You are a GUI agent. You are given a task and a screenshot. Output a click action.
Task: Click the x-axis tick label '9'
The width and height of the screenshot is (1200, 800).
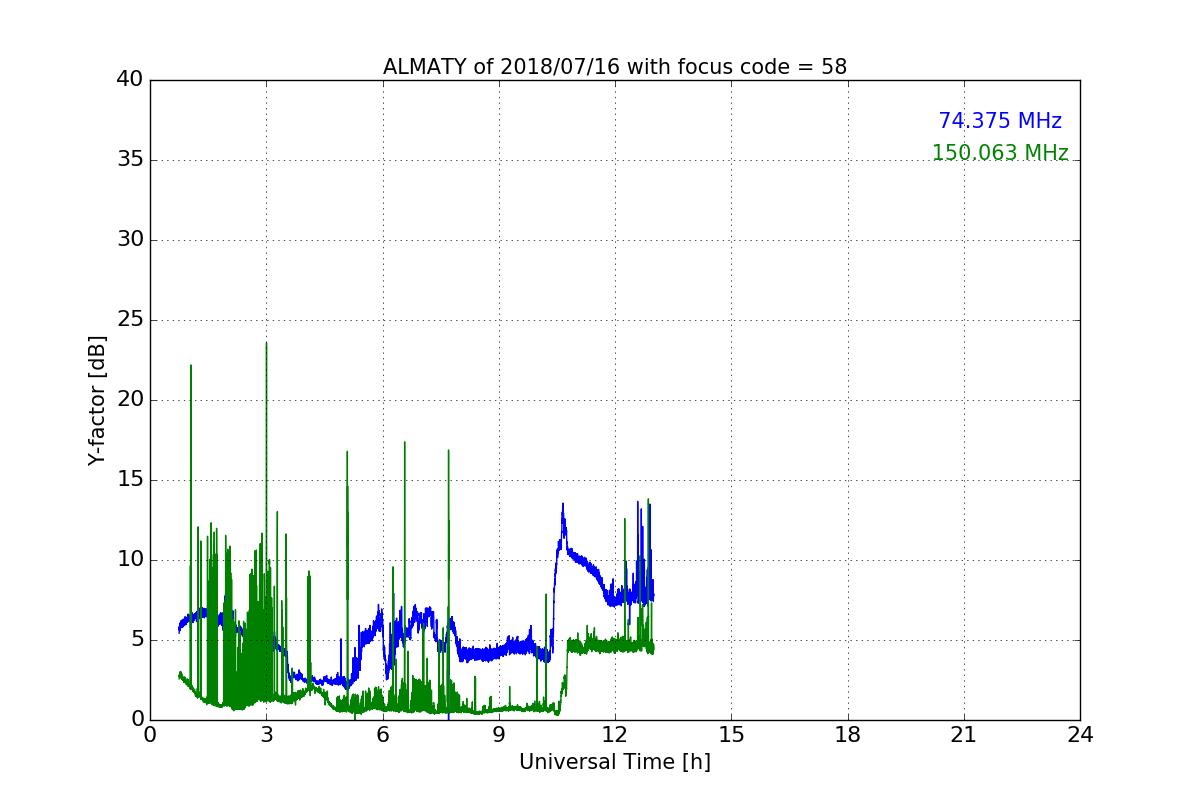tap(499, 735)
